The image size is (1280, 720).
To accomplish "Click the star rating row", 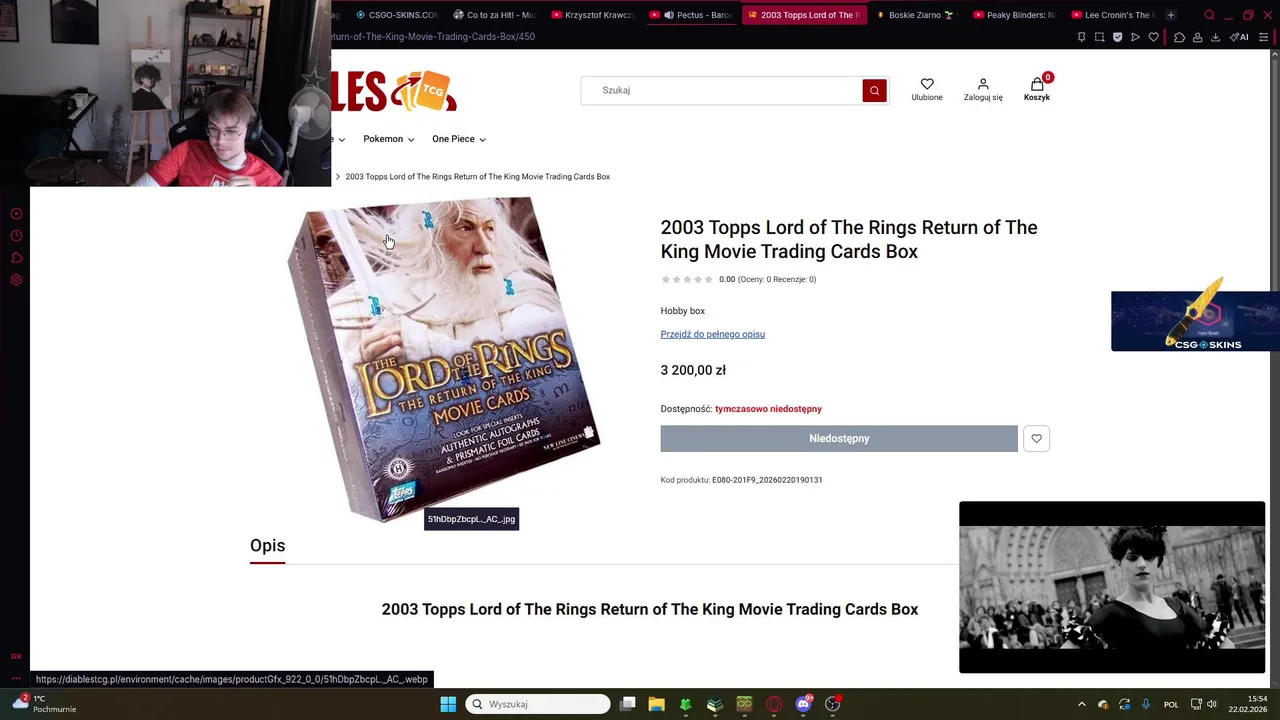I will [687, 279].
